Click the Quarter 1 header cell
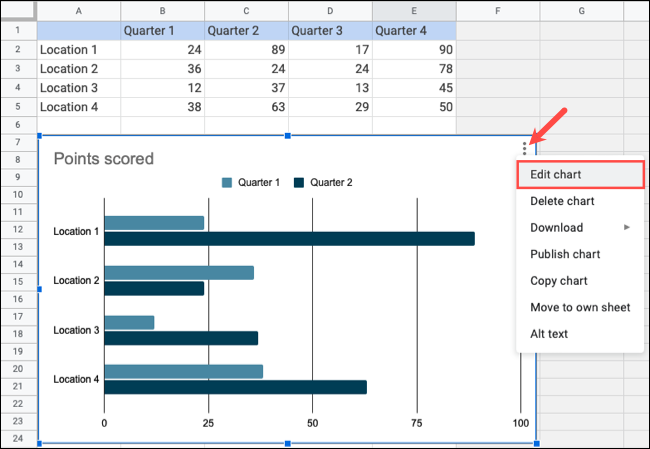Viewport: 650px width, 449px height. click(x=162, y=31)
